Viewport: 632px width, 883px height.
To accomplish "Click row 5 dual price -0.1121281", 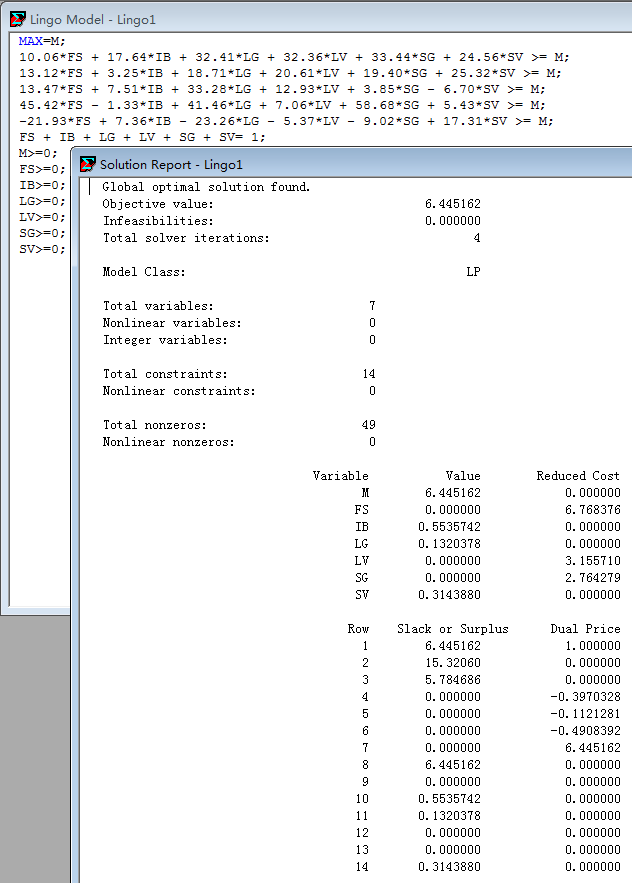I will [x=585, y=713].
